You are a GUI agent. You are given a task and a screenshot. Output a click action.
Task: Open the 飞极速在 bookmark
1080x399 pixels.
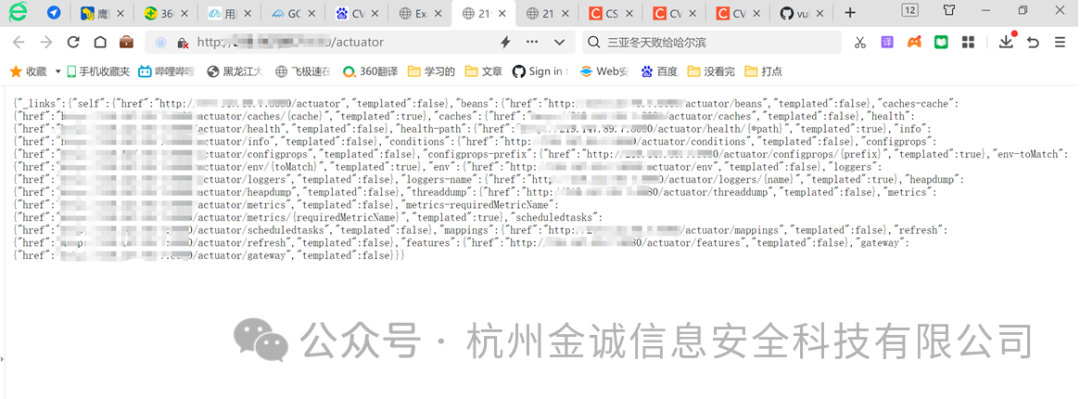point(302,71)
